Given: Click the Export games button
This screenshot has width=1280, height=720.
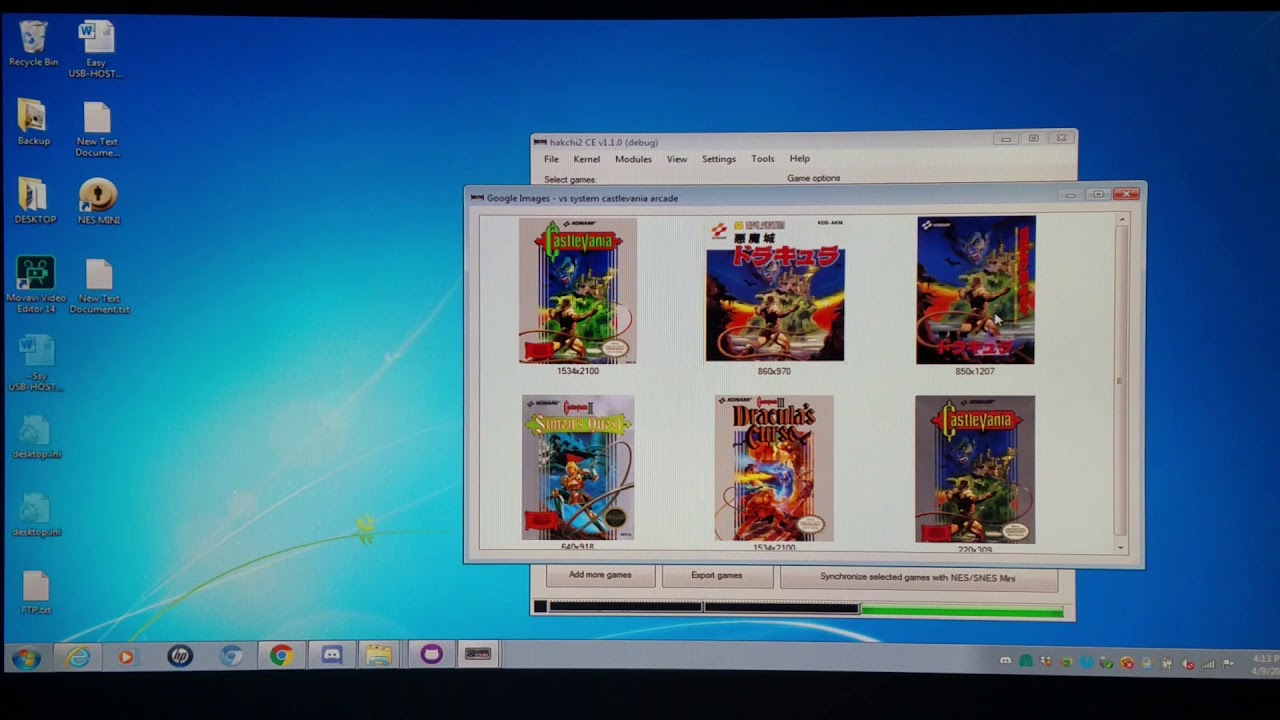Looking at the screenshot, I should point(717,576).
